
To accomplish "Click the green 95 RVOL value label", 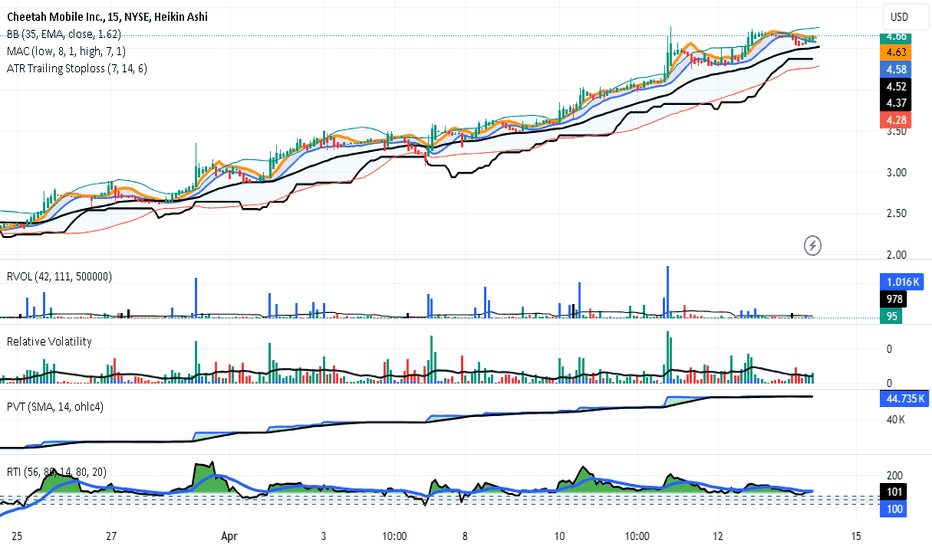I will click(x=891, y=316).
